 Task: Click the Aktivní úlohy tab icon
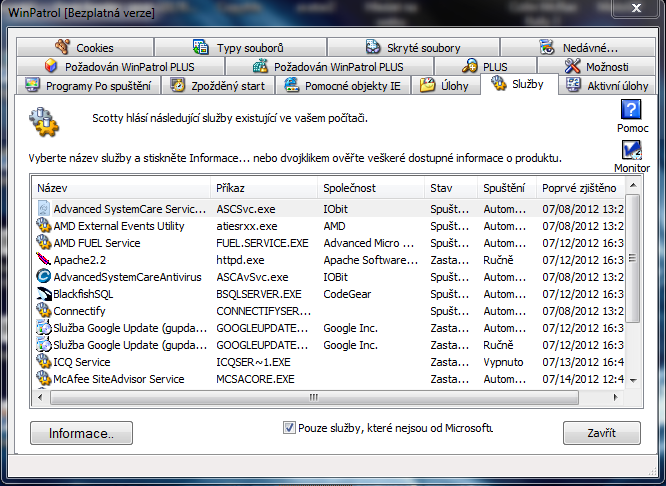coord(573,85)
